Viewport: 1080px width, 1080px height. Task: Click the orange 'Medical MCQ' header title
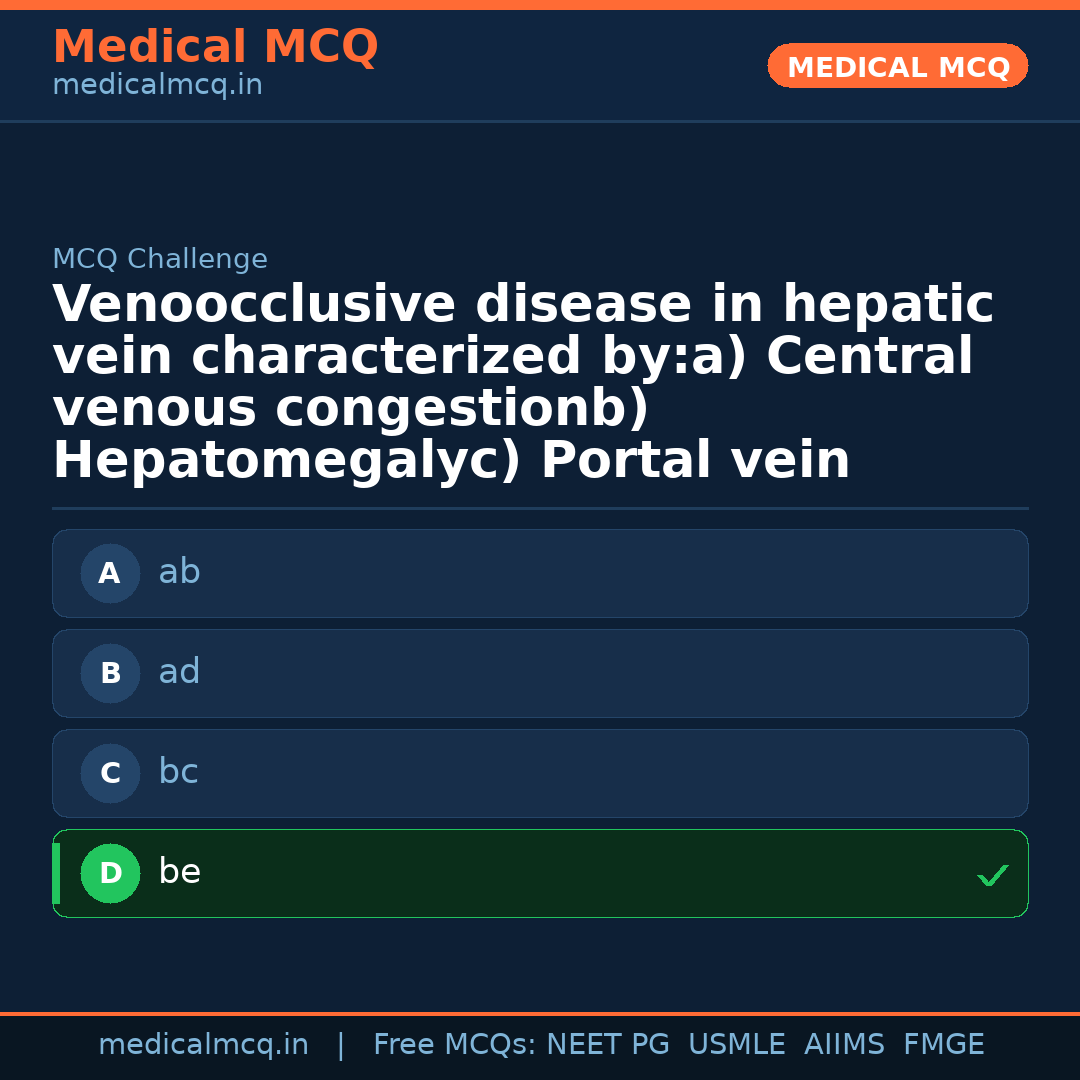215,47
